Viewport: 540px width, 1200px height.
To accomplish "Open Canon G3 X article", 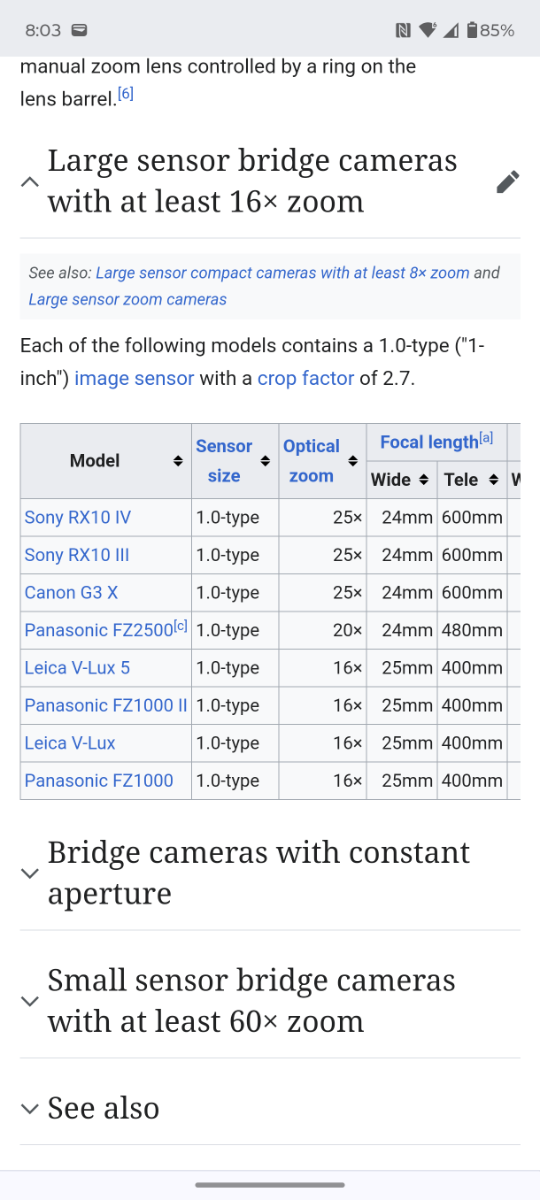I will [x=71, y=592].
